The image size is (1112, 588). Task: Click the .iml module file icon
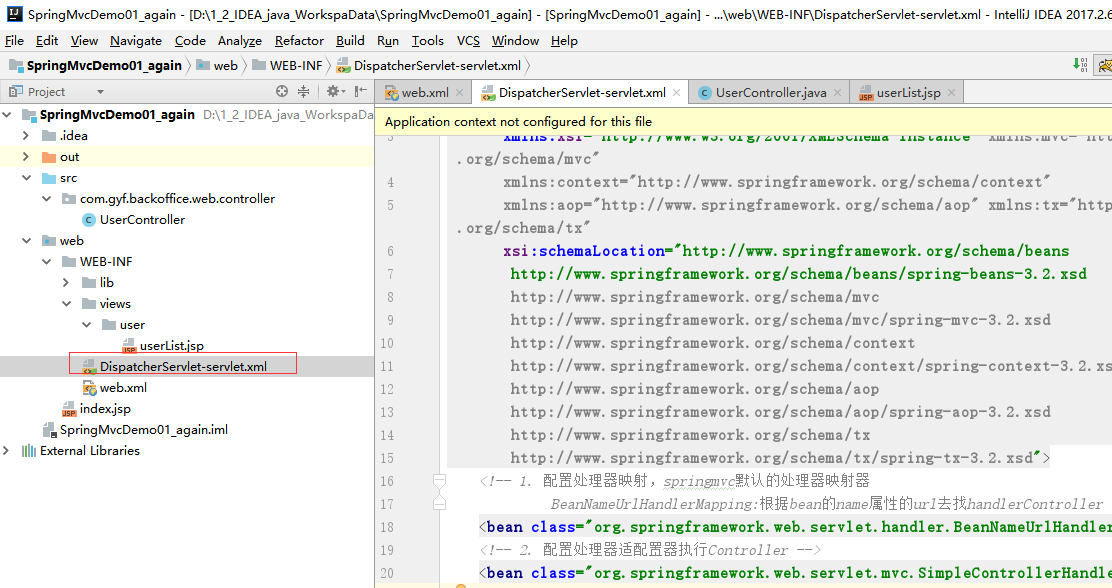[x=49, y=430]
